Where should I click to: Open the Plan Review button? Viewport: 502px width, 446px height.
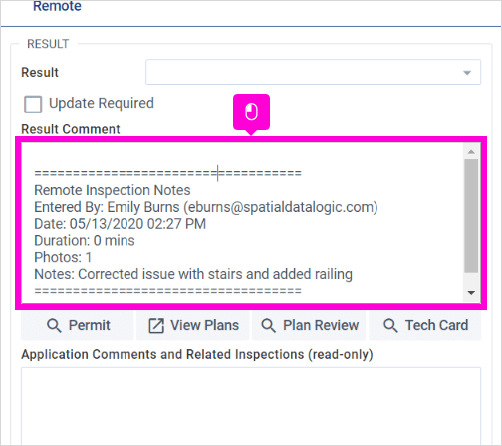tap(309, 325)
